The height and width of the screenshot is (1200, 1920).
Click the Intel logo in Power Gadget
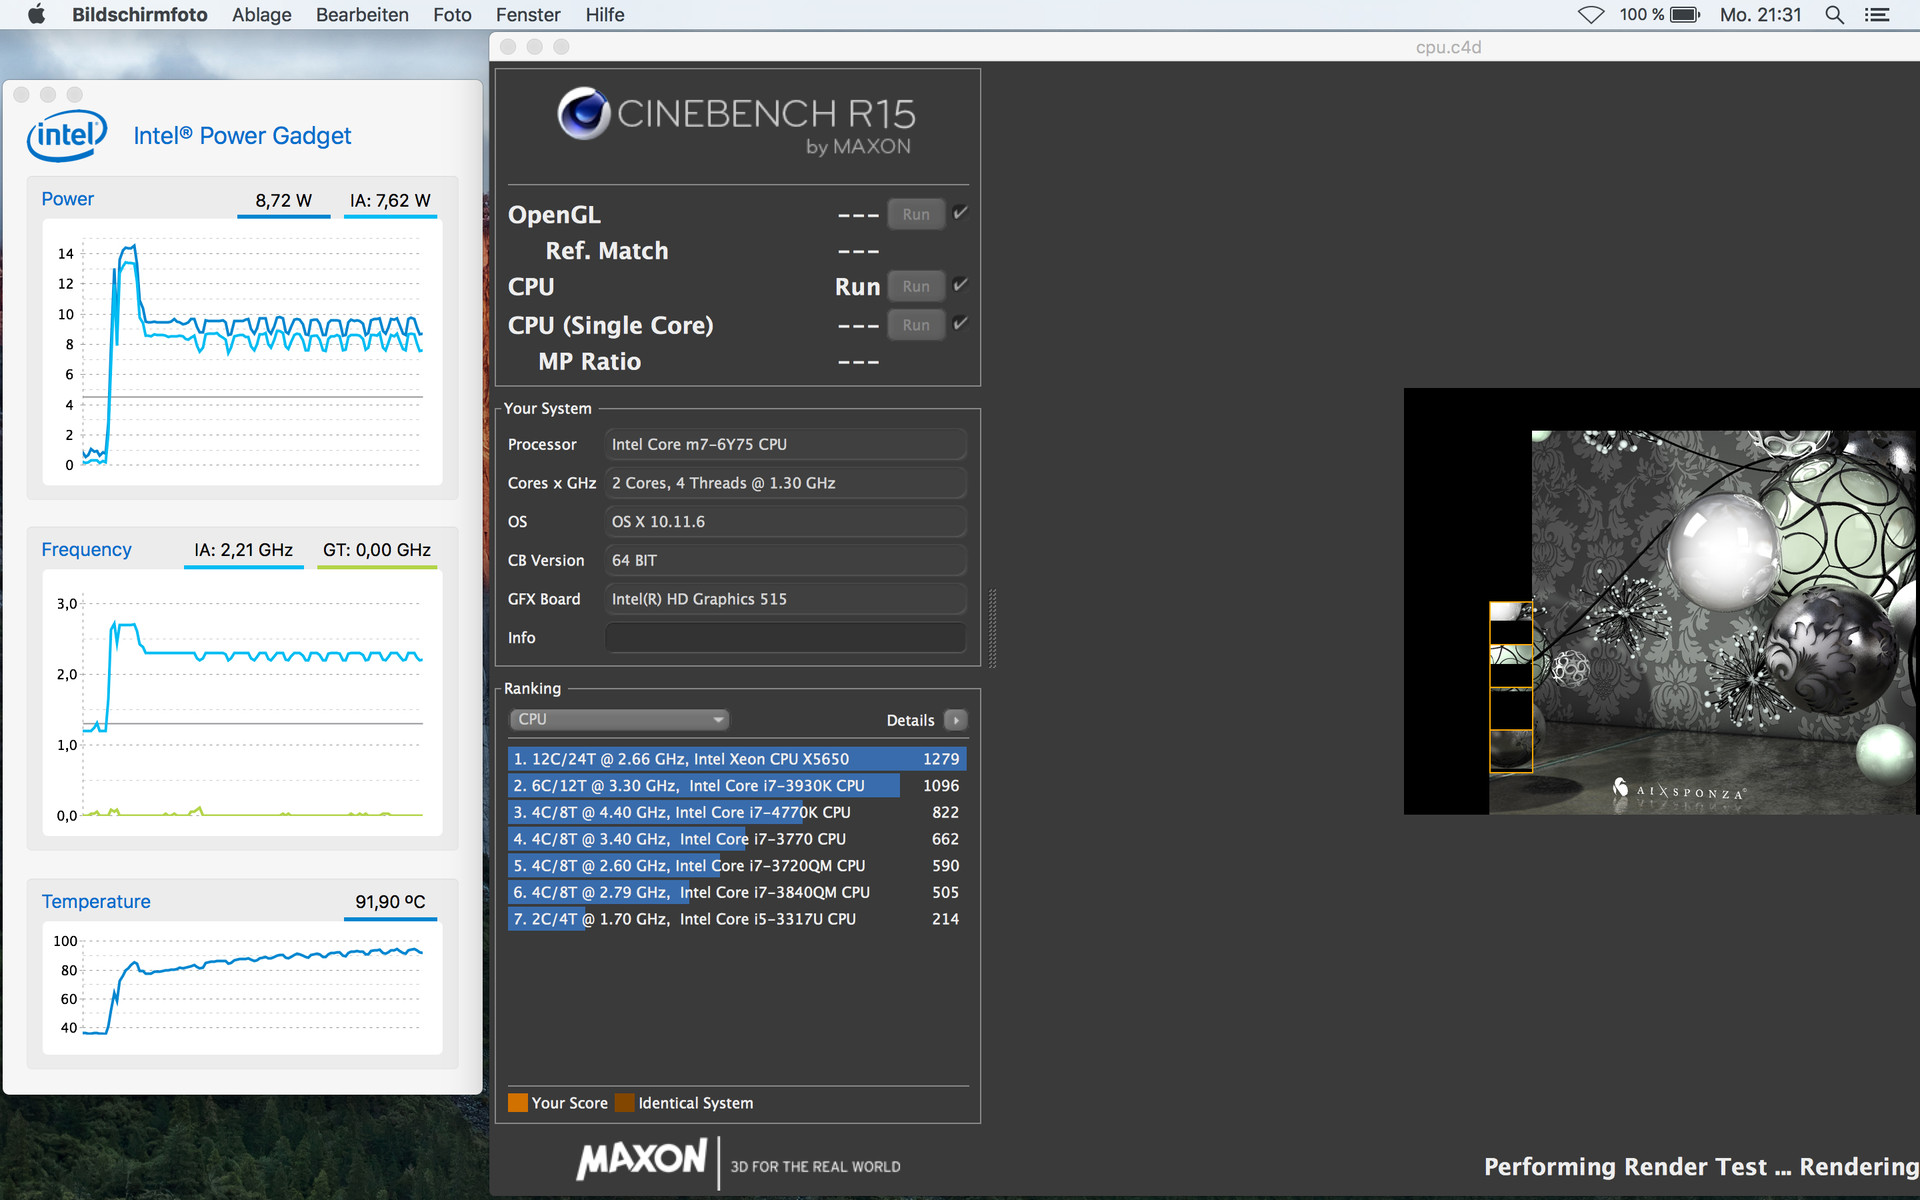click(x=67, y=135)
